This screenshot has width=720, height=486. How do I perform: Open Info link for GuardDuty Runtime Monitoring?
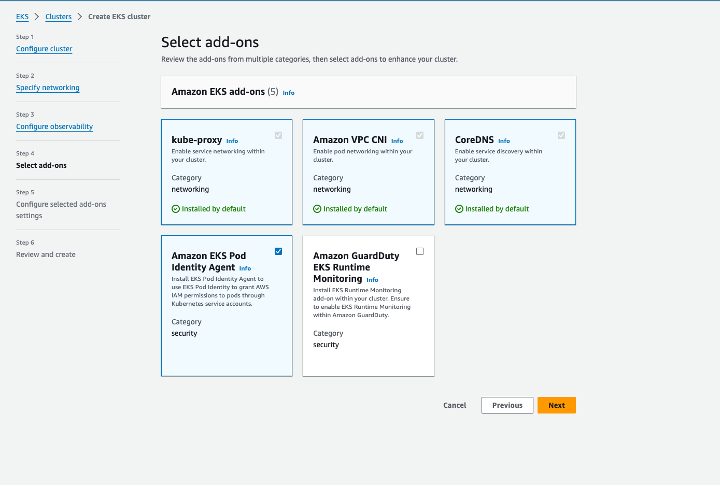point(372,280)
